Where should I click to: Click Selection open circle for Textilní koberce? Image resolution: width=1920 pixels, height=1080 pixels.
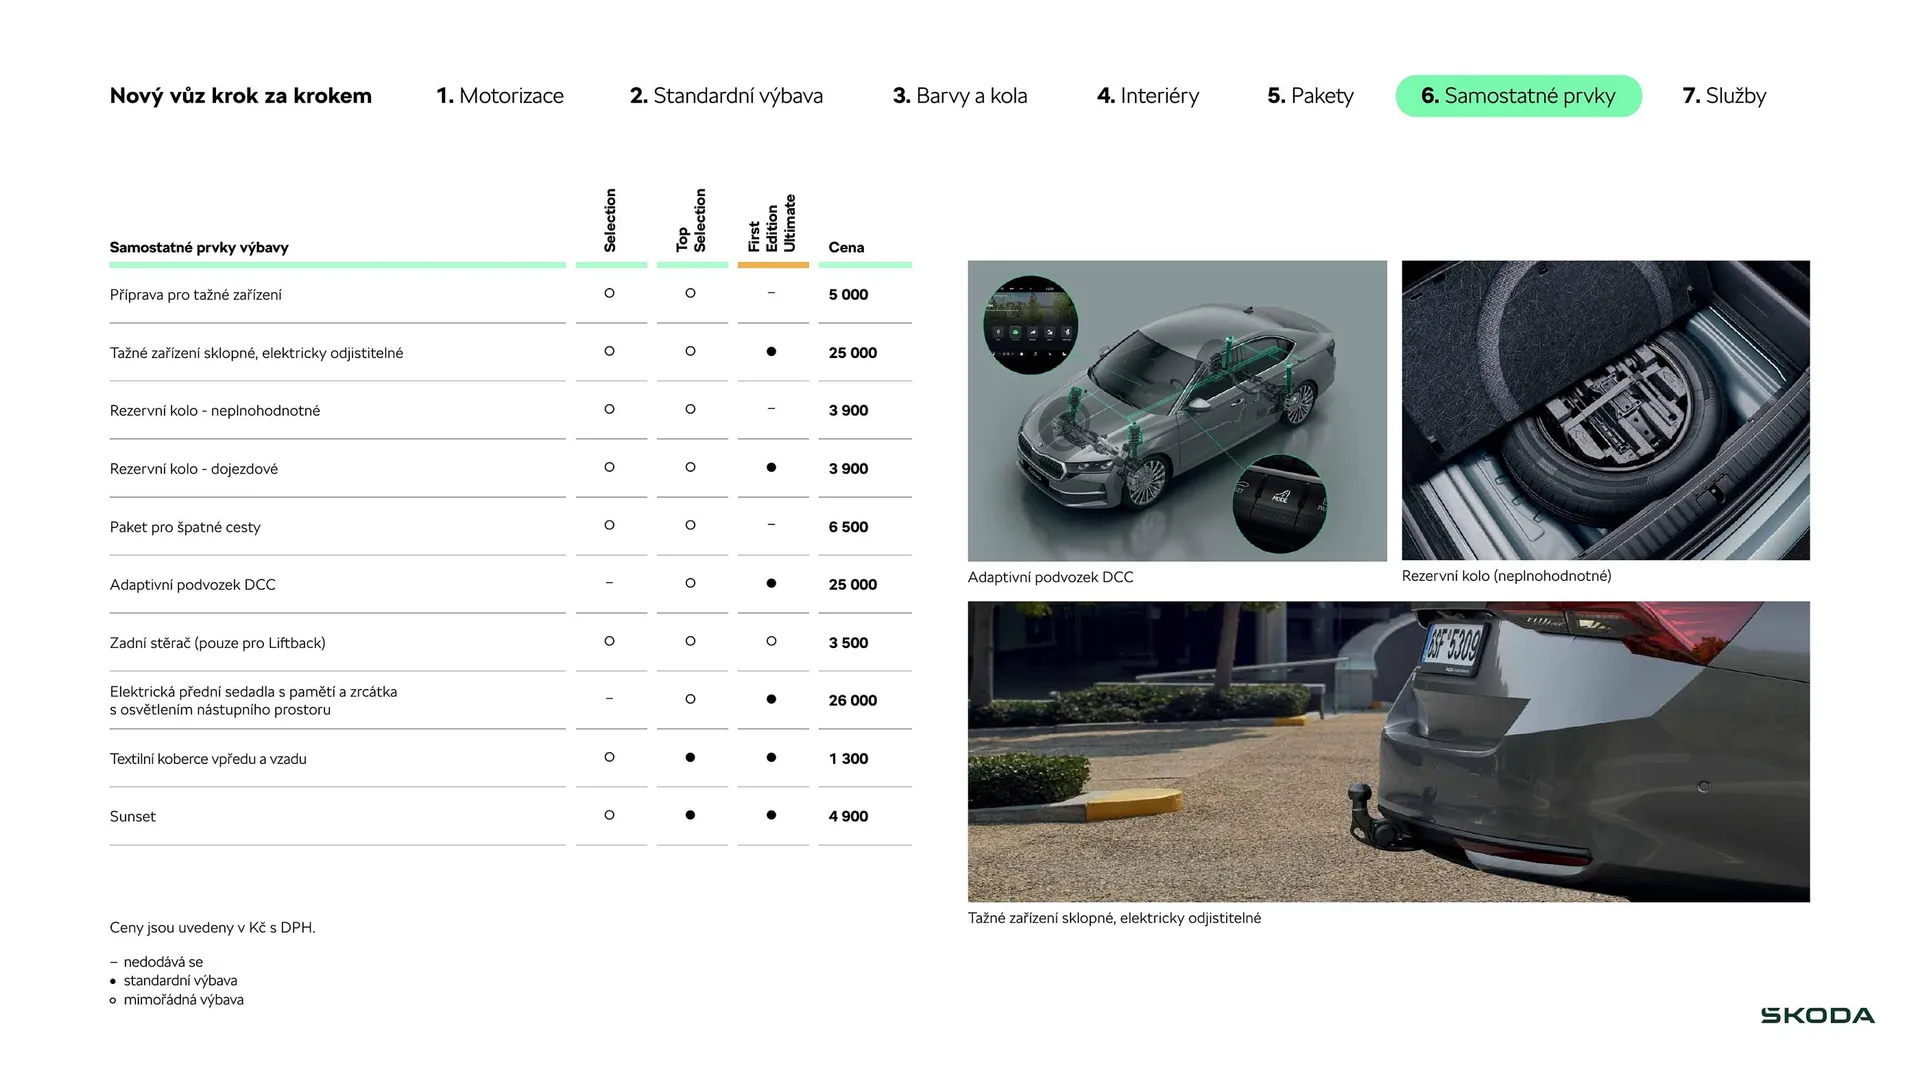610,757
